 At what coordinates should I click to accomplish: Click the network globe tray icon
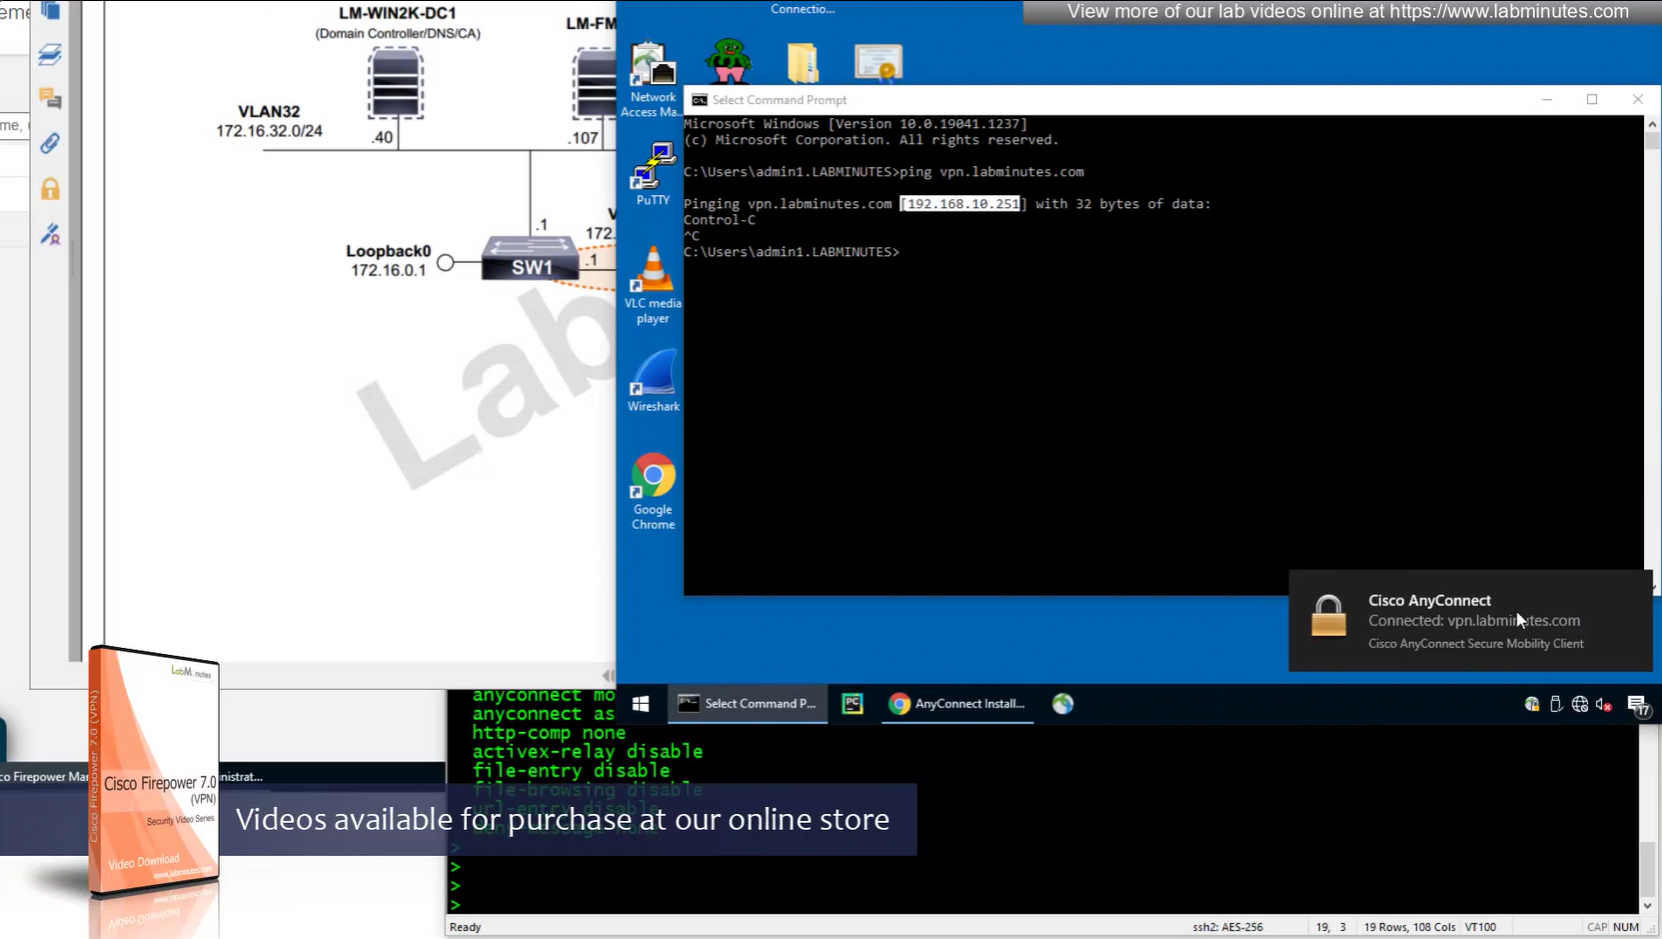(1580, 705)
